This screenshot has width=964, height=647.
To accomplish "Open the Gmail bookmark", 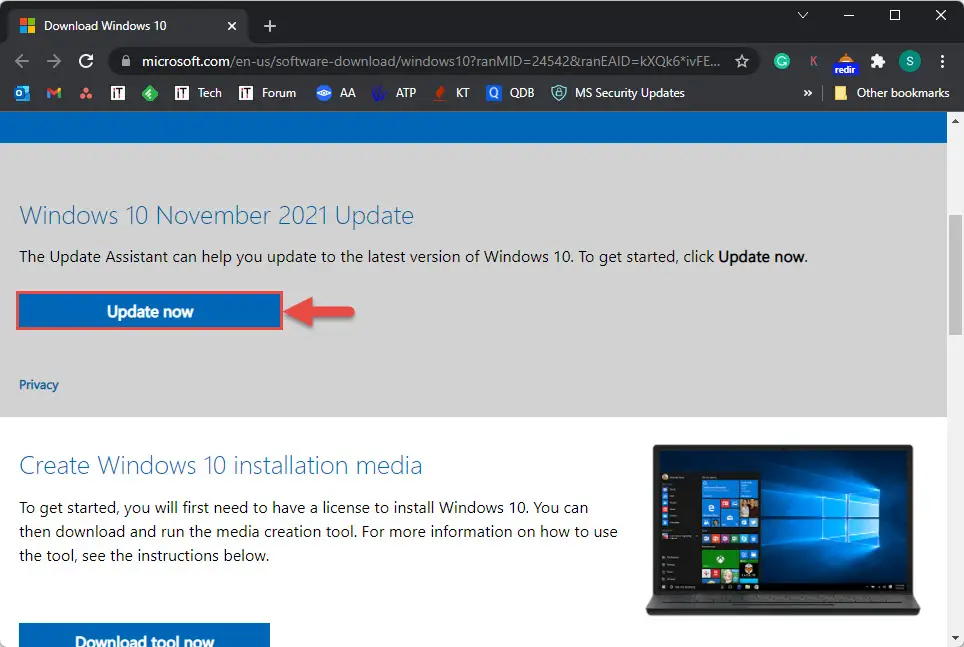I will pos(54,93).
